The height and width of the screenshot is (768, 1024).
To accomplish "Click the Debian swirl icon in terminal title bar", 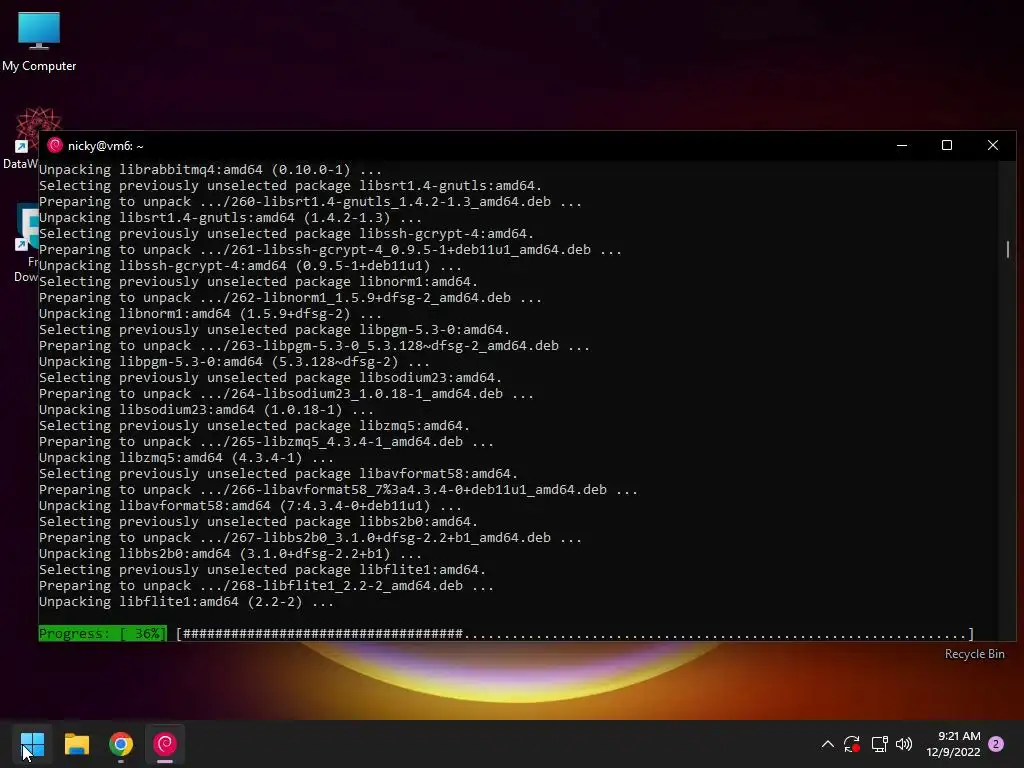I will tap(55, 146).
